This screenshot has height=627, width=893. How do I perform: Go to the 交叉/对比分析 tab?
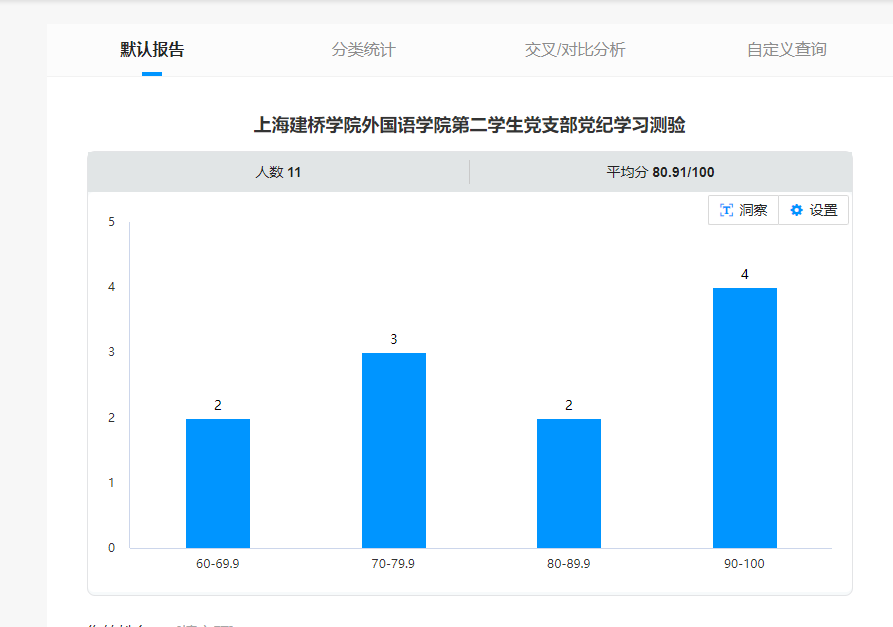pyautogui.click(x=575, y=50)
